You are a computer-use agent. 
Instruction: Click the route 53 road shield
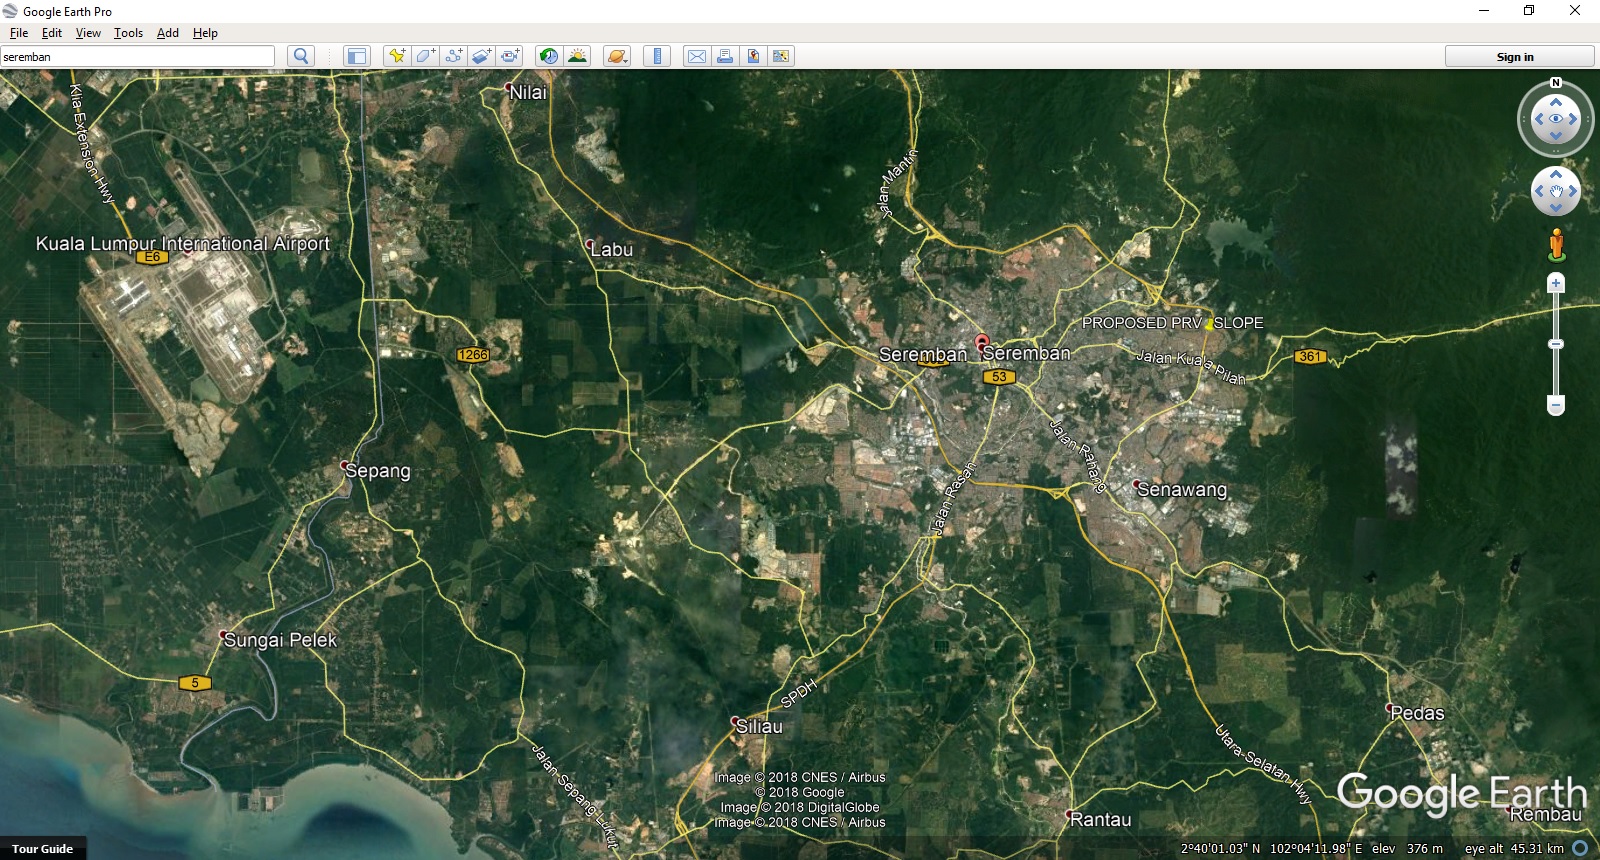point(999,377)
